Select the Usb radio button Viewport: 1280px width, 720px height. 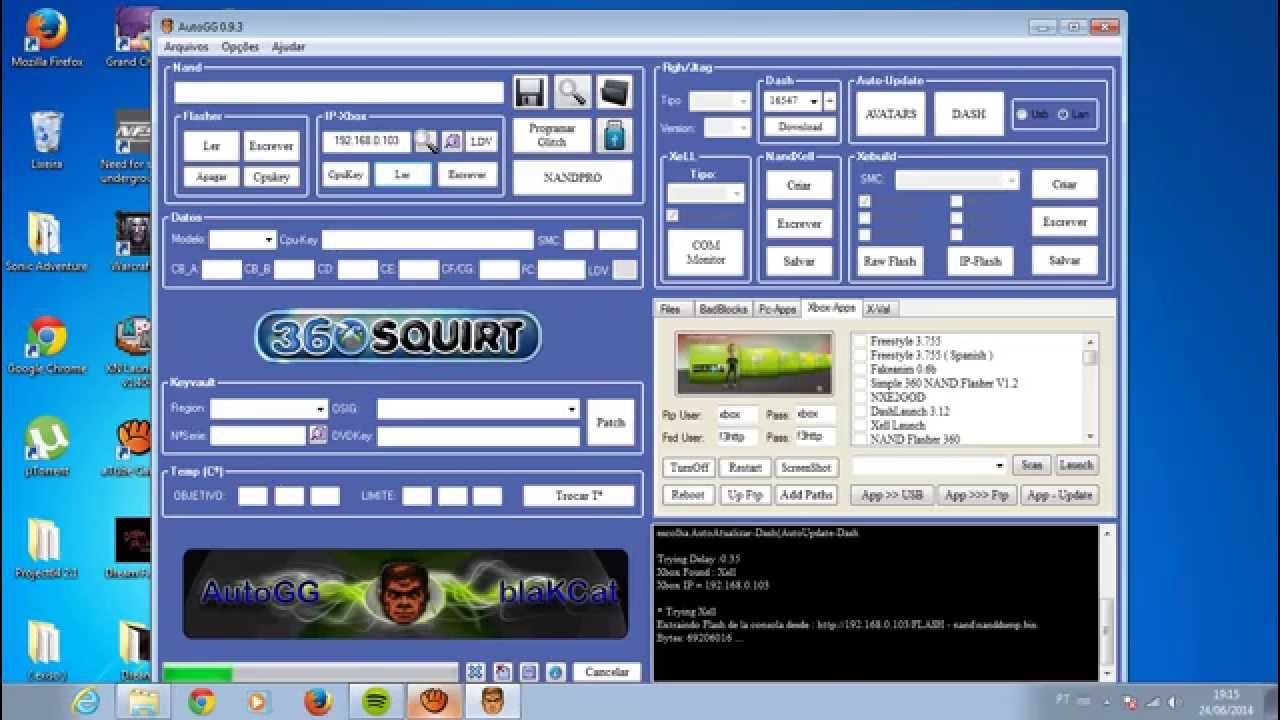pyautogui.click(x=1022, y=114)
